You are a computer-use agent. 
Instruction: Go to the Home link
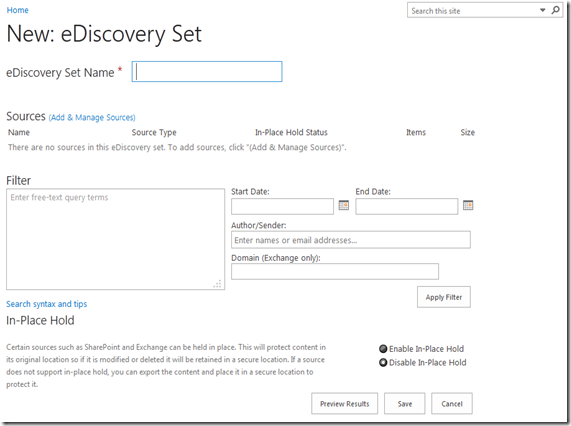pos(17,10)
